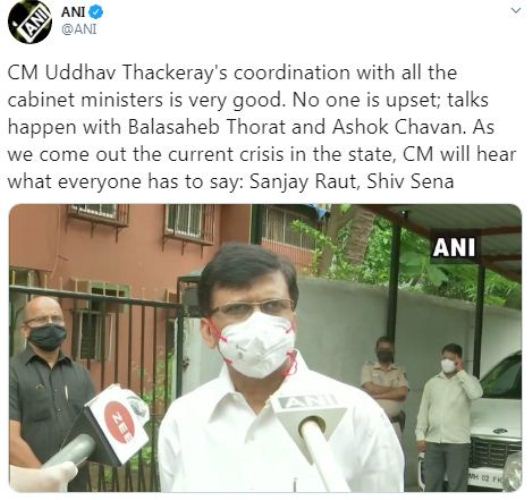
Task: Open the tweet's attached photo
Action: point(265,348)
